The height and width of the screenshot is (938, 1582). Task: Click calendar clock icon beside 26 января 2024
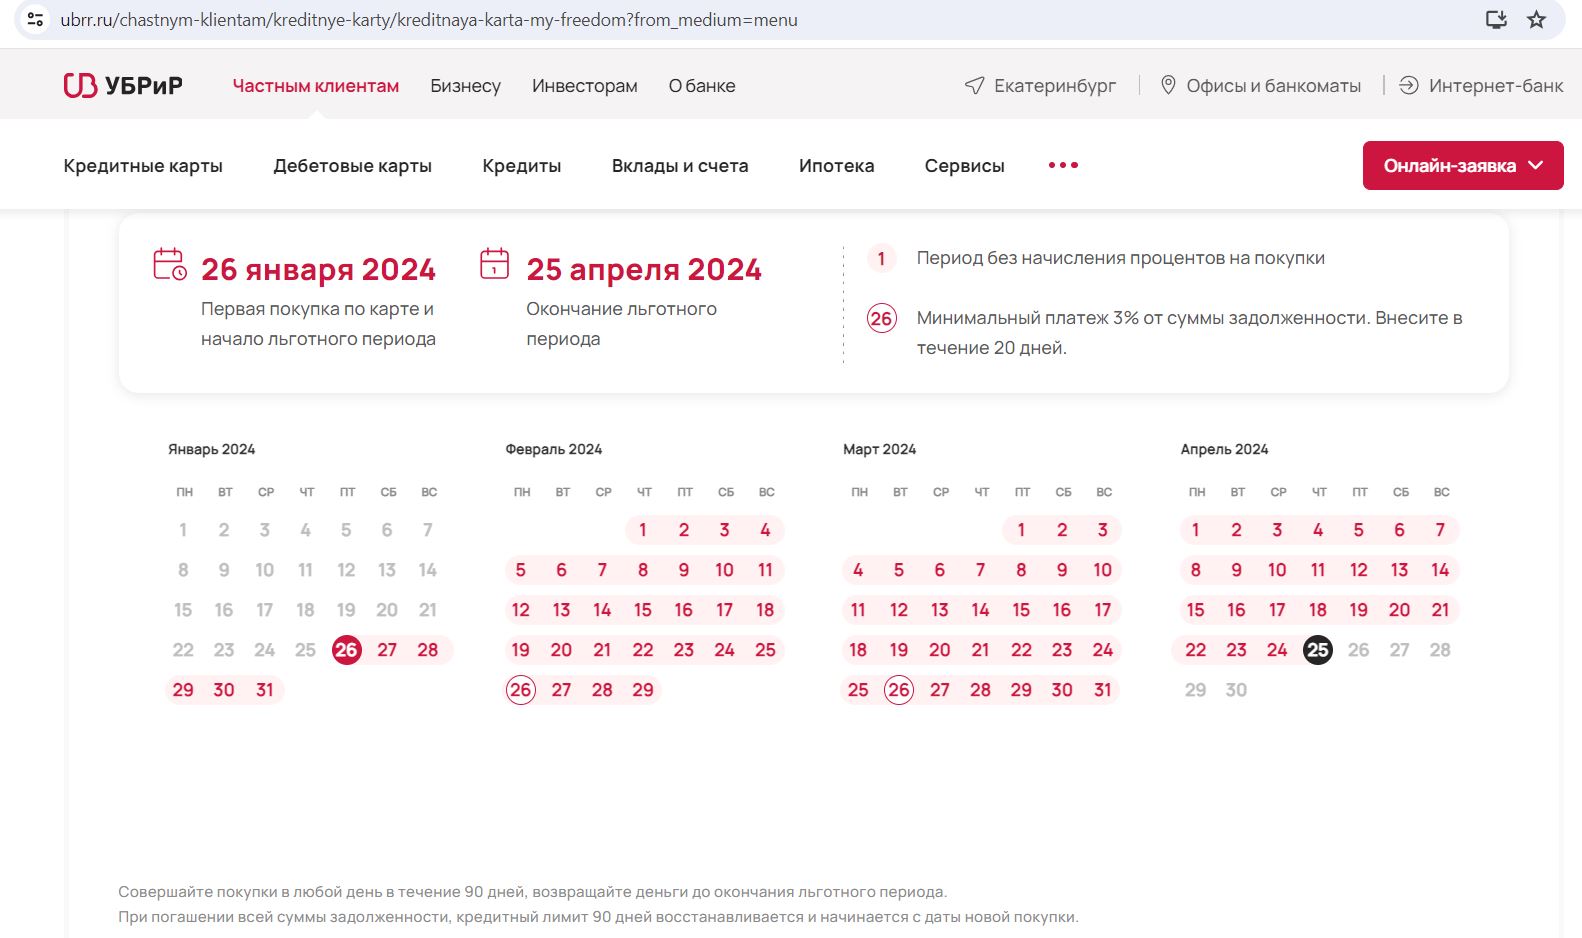coord(170,264)
